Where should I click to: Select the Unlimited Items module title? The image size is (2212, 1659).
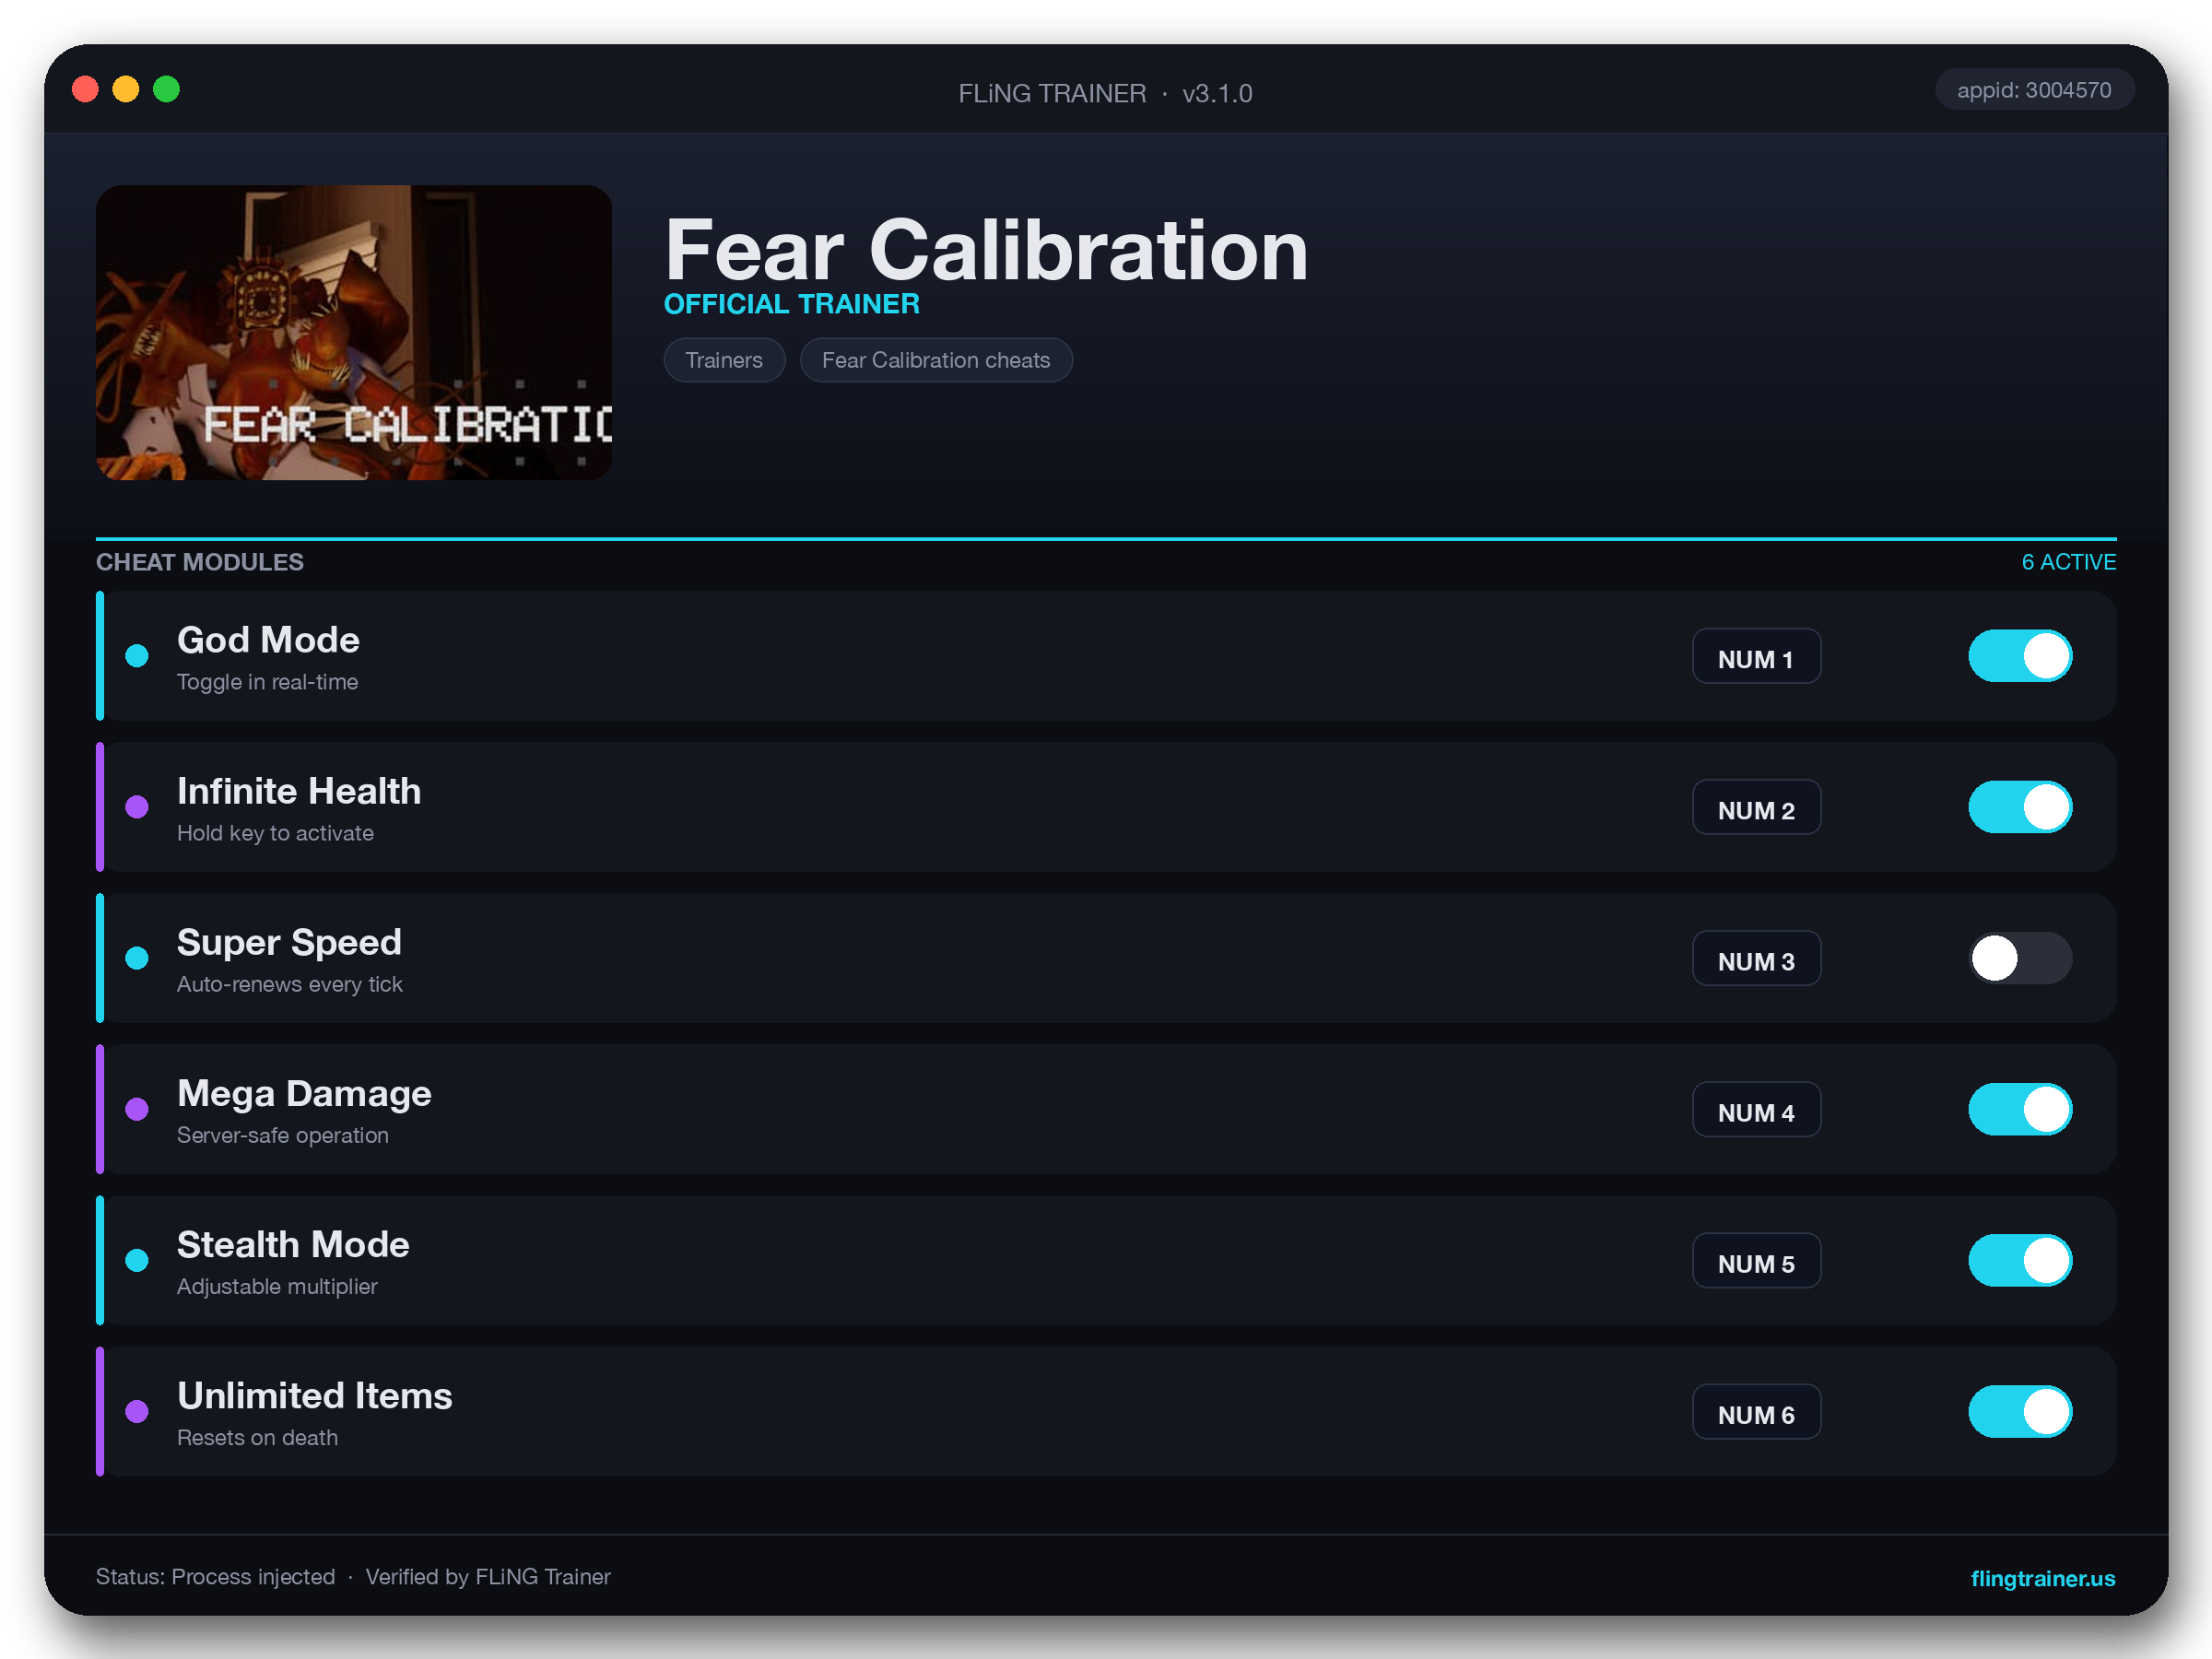tap(315, 1395)
